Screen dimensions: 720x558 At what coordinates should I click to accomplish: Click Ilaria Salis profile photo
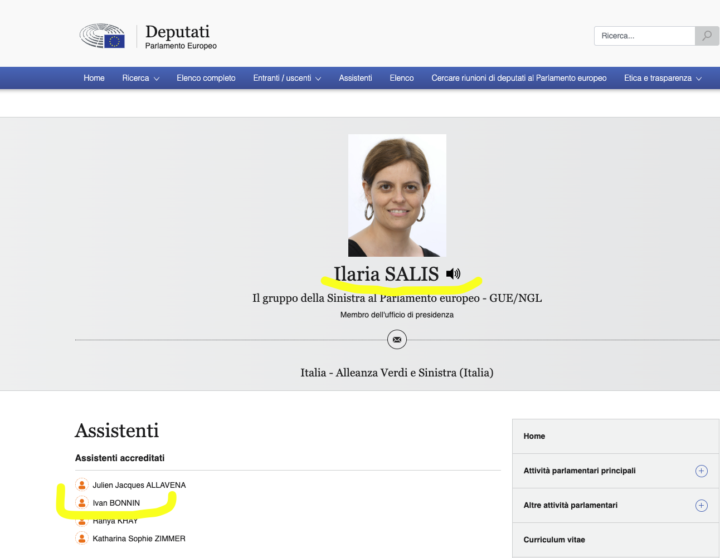tap(397, 195)
